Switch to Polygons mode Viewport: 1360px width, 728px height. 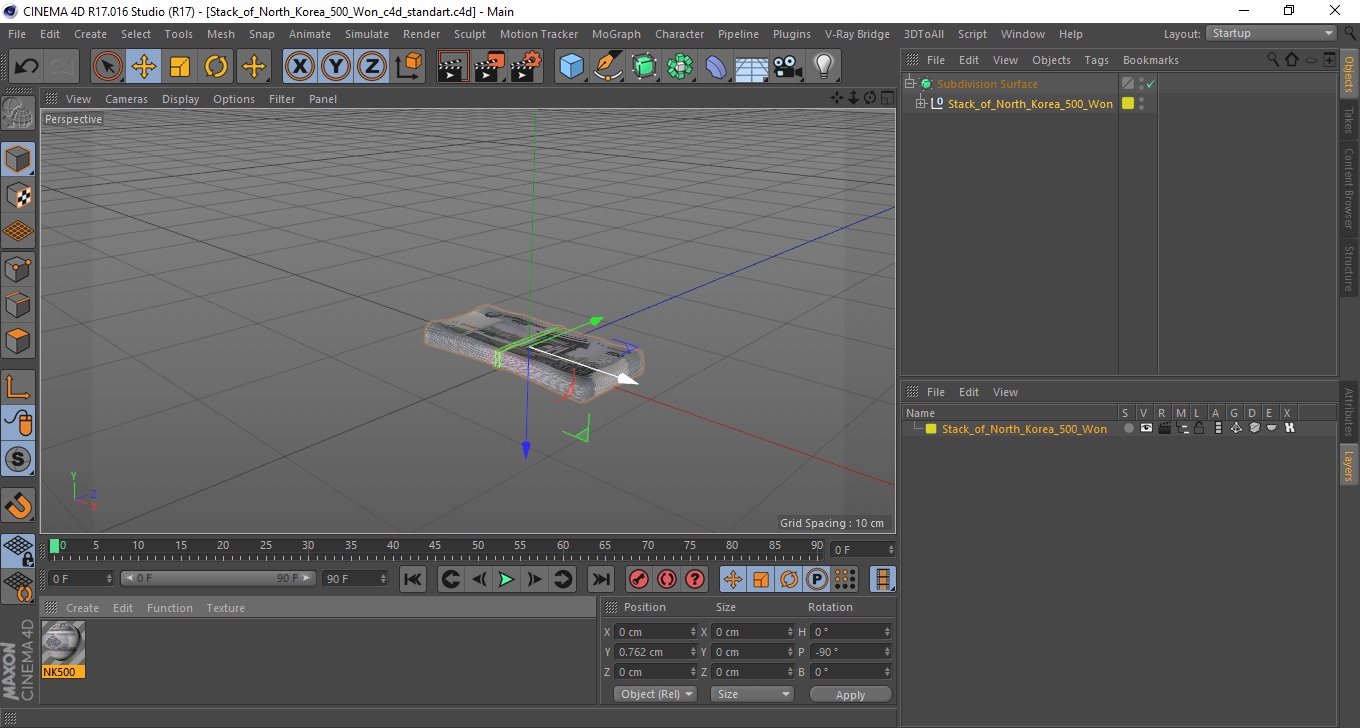tap(18, 341)
